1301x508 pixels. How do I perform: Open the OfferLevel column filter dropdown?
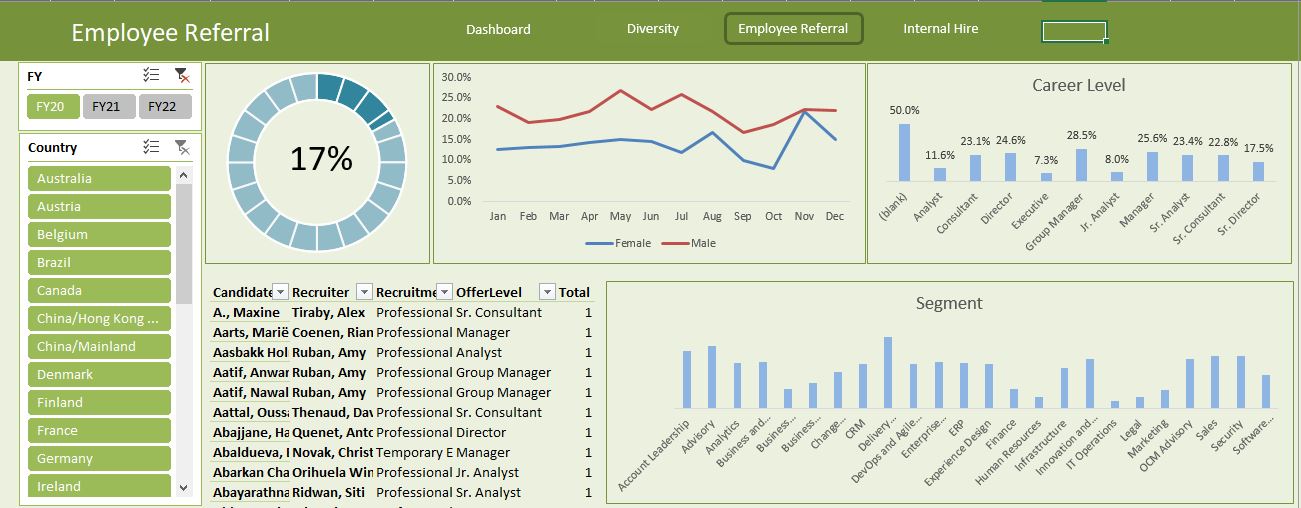(547, 292)
